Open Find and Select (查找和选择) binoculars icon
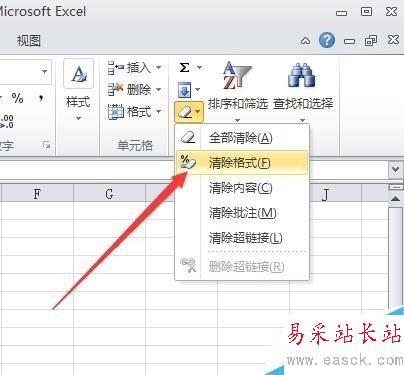Image resolution: width=404 pixels, height=375 pixels. click(302, 75)
